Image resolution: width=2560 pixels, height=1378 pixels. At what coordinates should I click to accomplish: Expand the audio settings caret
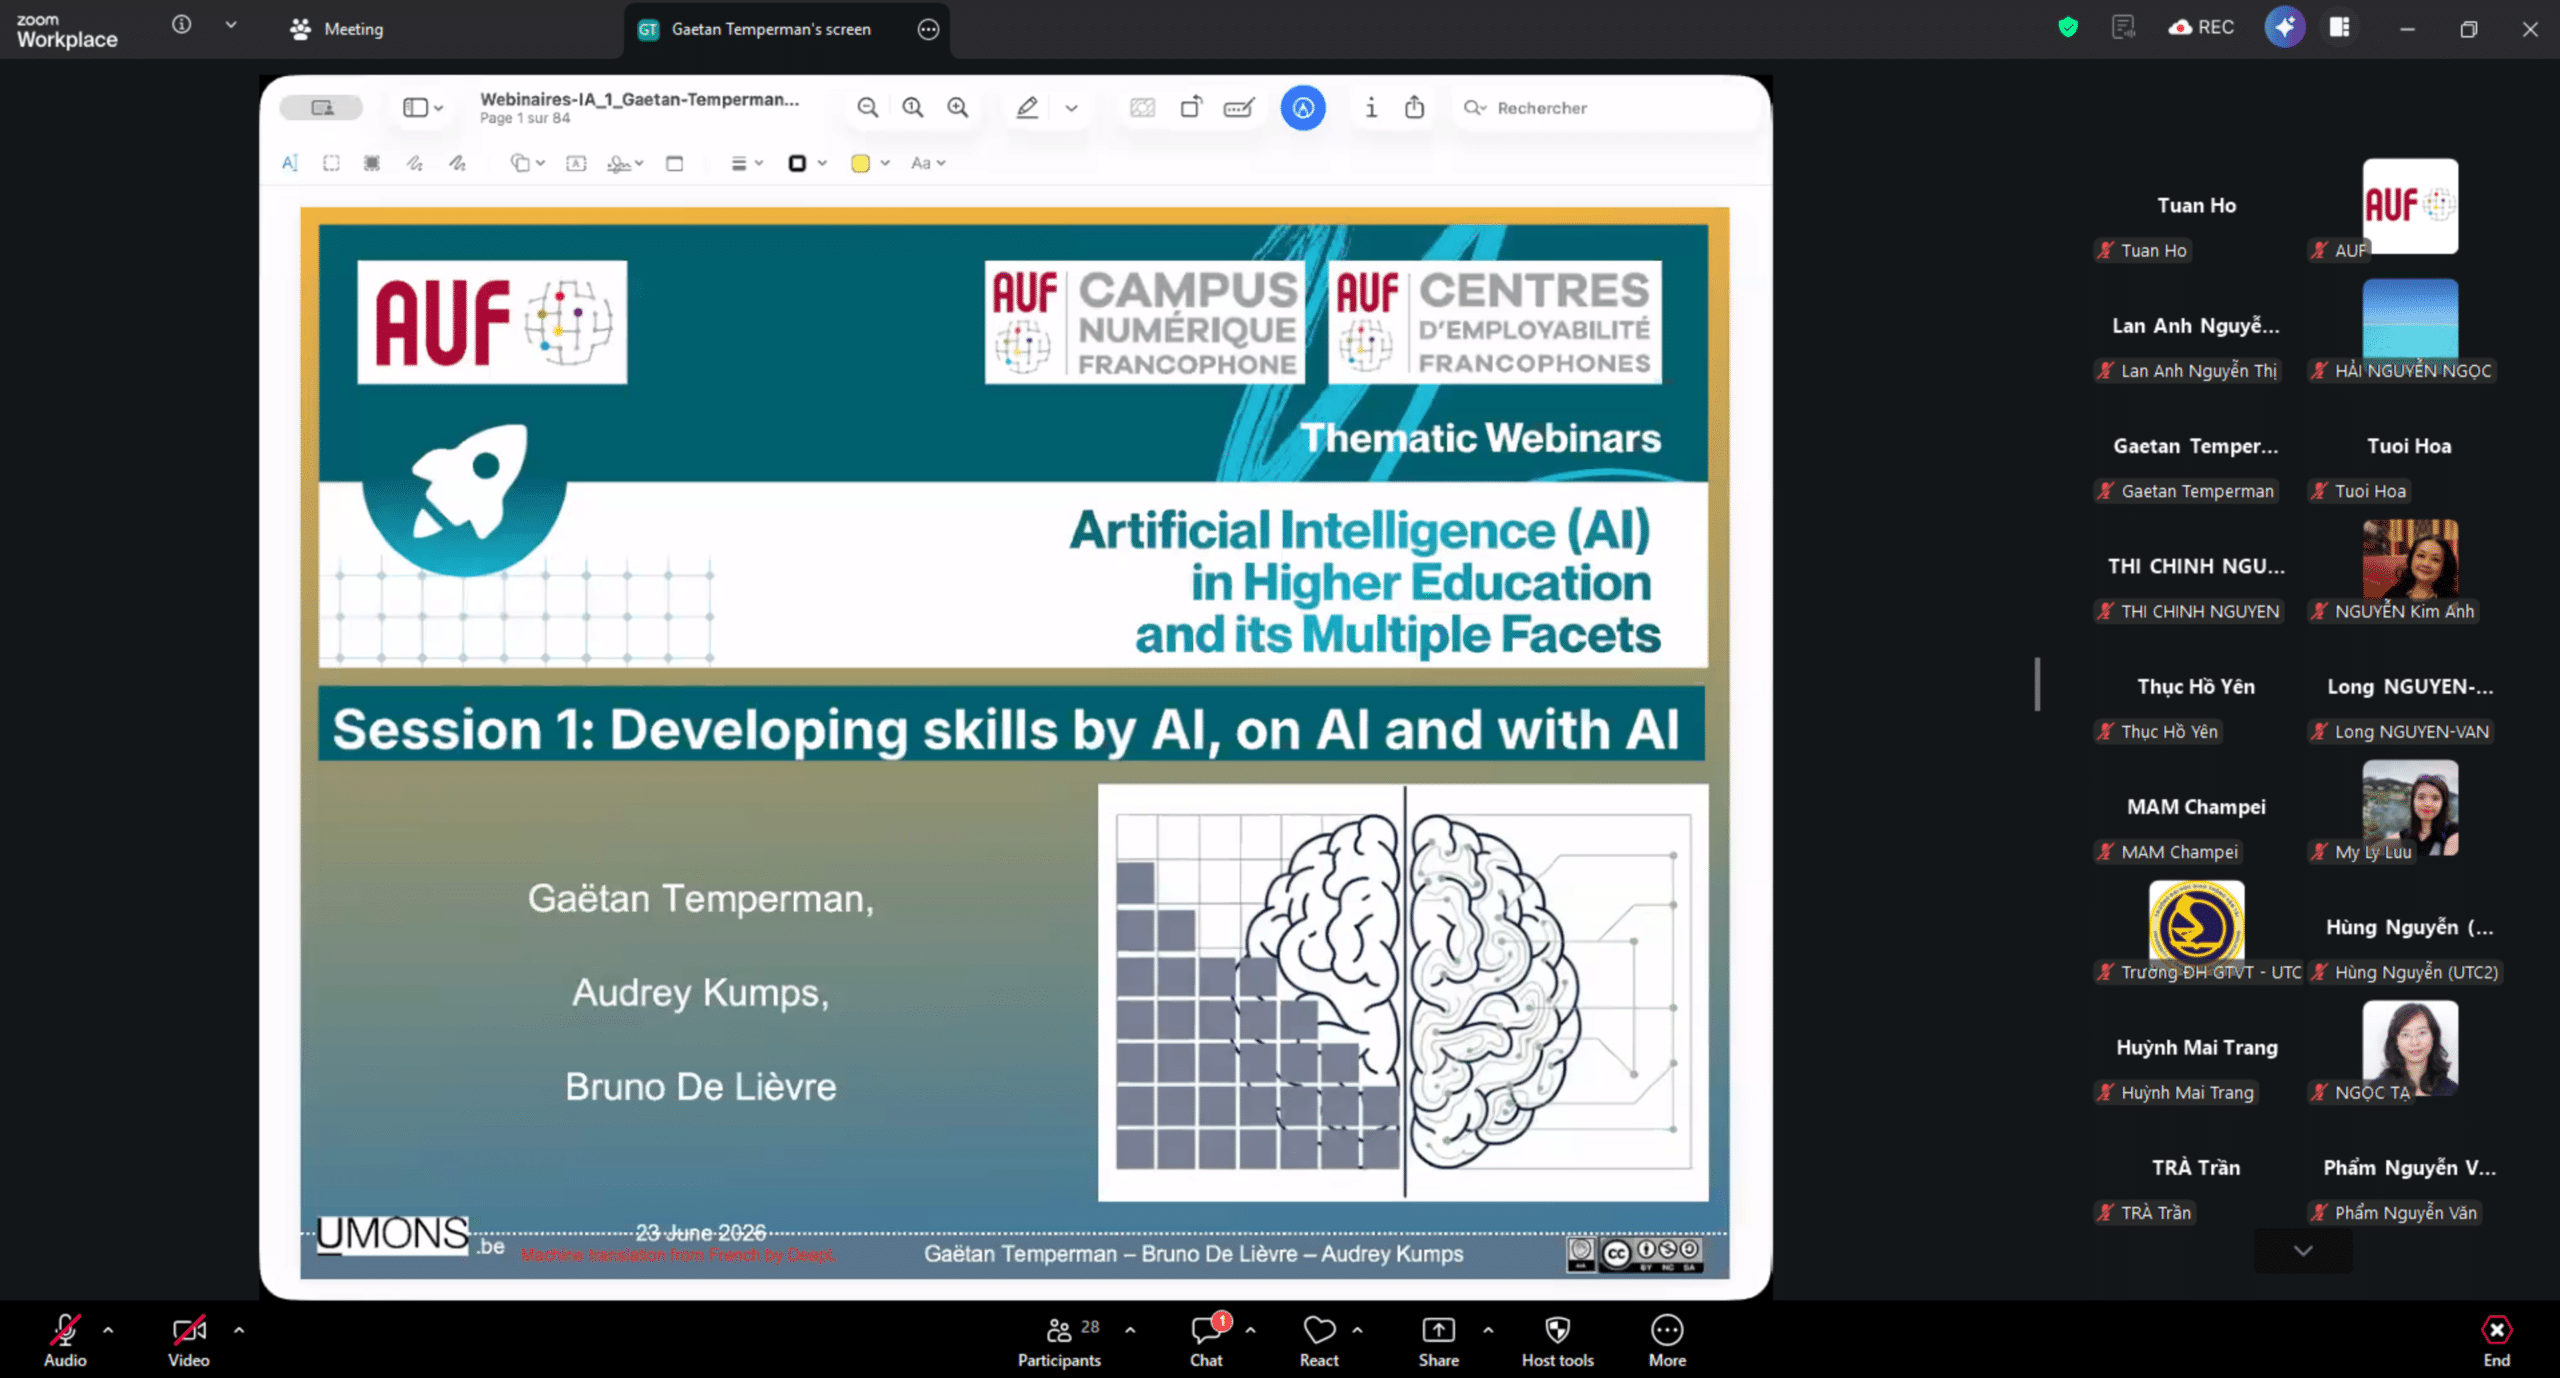[108, 1330]
